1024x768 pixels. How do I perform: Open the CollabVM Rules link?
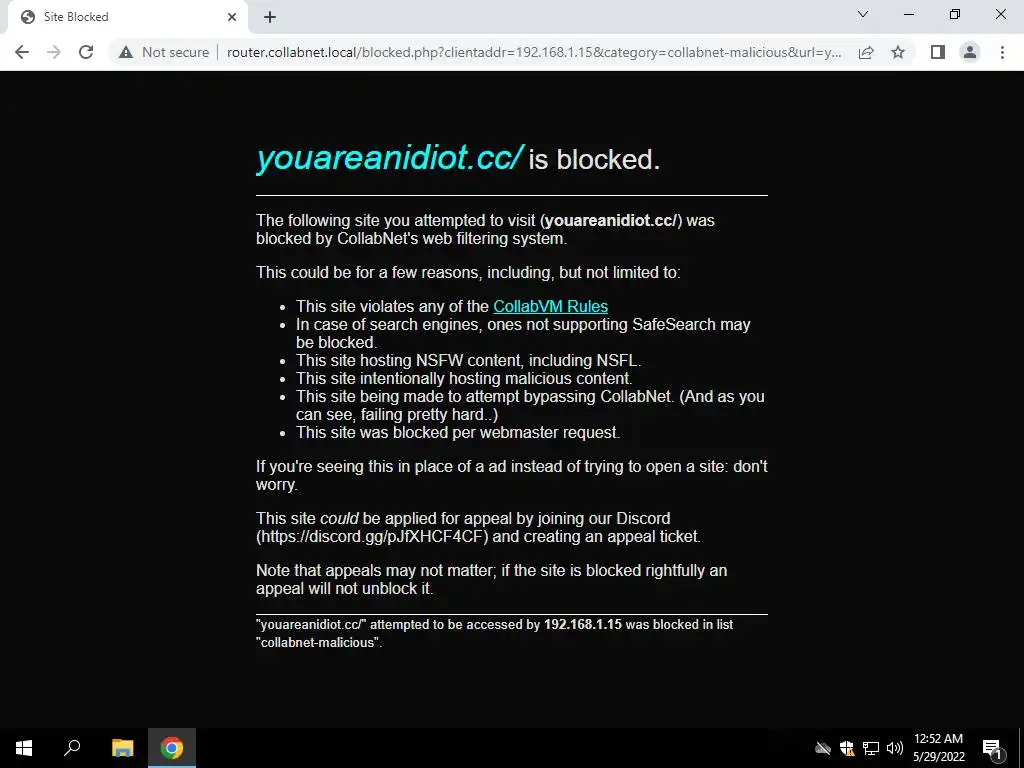pyautogui.click(x=551, y=306)
